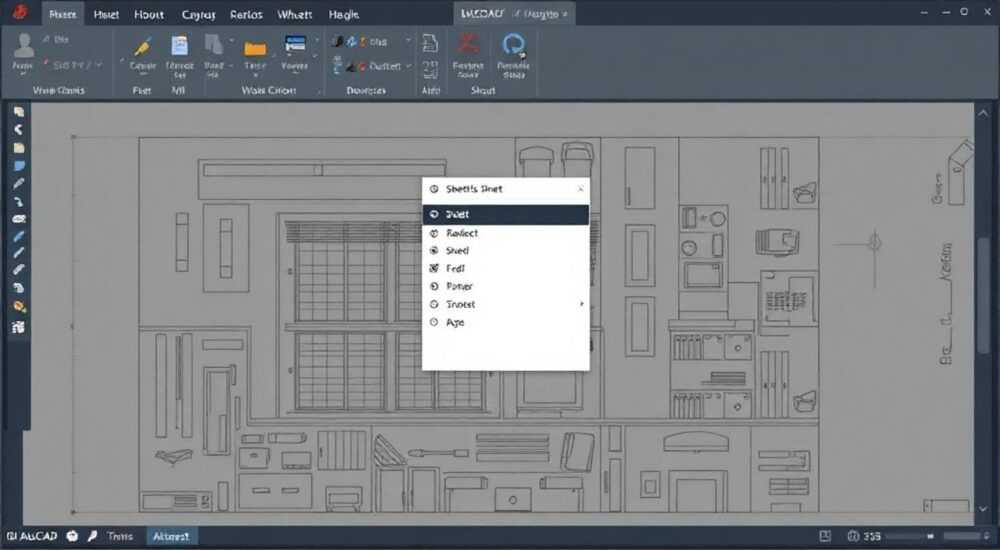
Task: Close the 'Shett's Sinet' popup
Action: coord(580,189)
